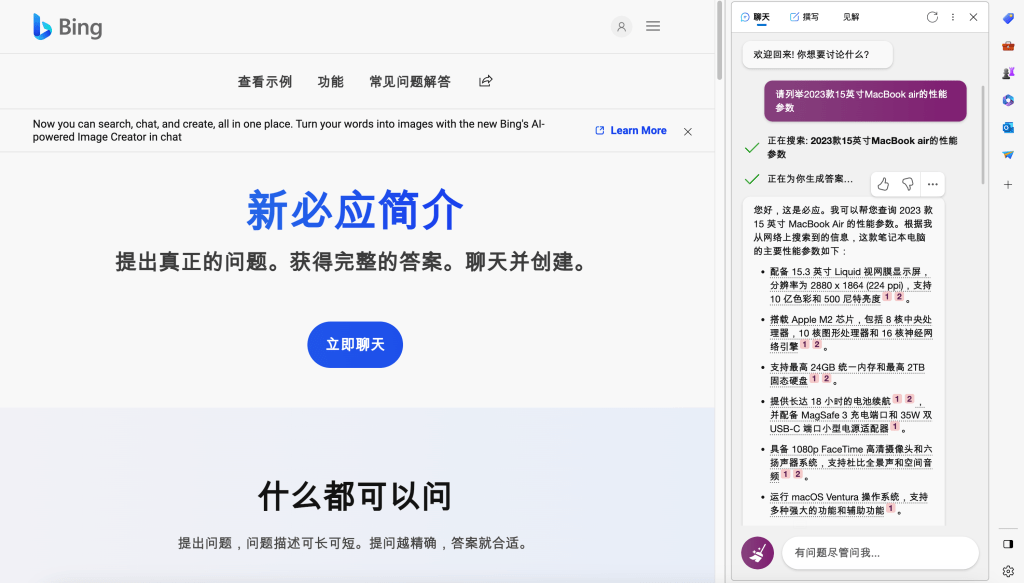Click the purple user question bubble

[865, 101]
